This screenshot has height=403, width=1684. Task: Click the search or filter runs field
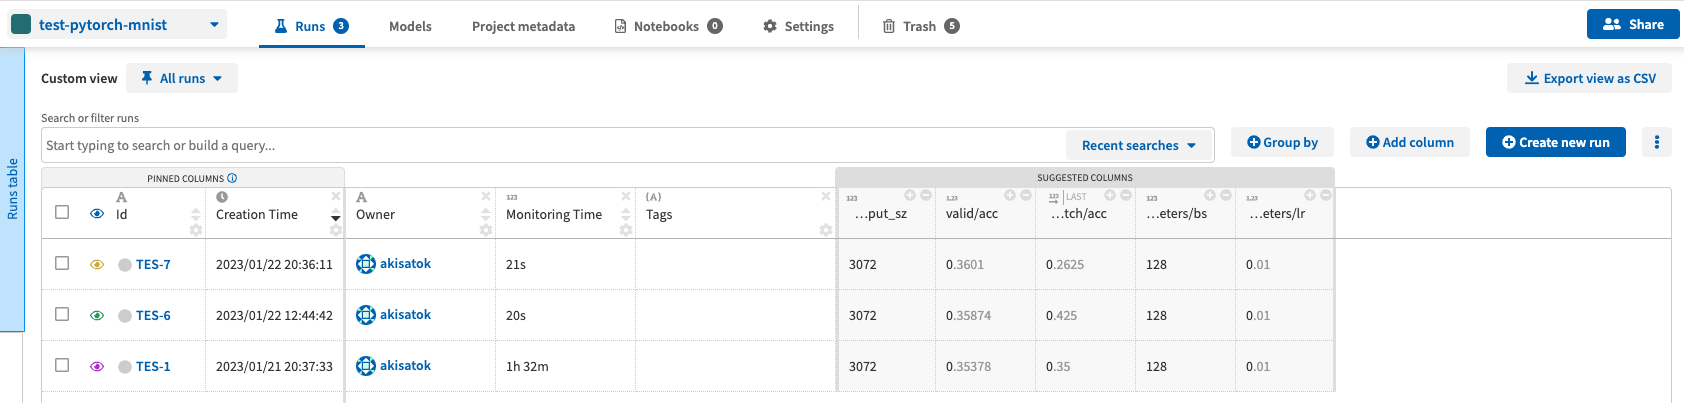[x=553, y=145]
